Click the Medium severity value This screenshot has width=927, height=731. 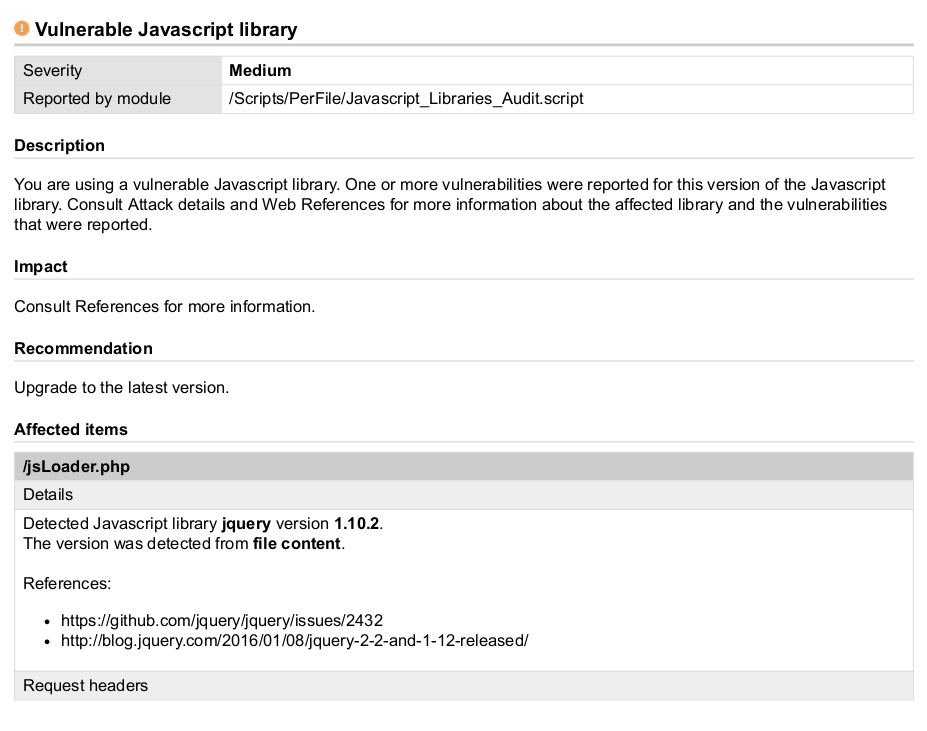[x=260, y=71]
